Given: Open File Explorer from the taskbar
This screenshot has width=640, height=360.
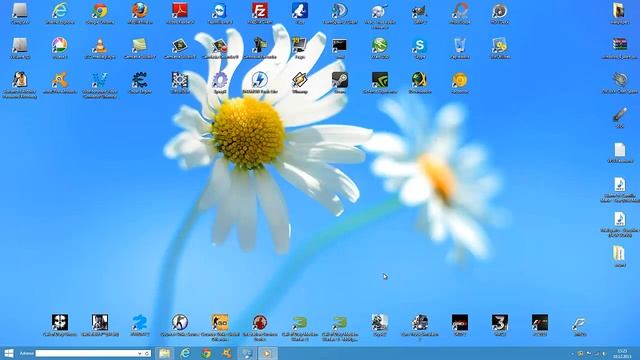Looking at the screenshot, I should 164,353.
